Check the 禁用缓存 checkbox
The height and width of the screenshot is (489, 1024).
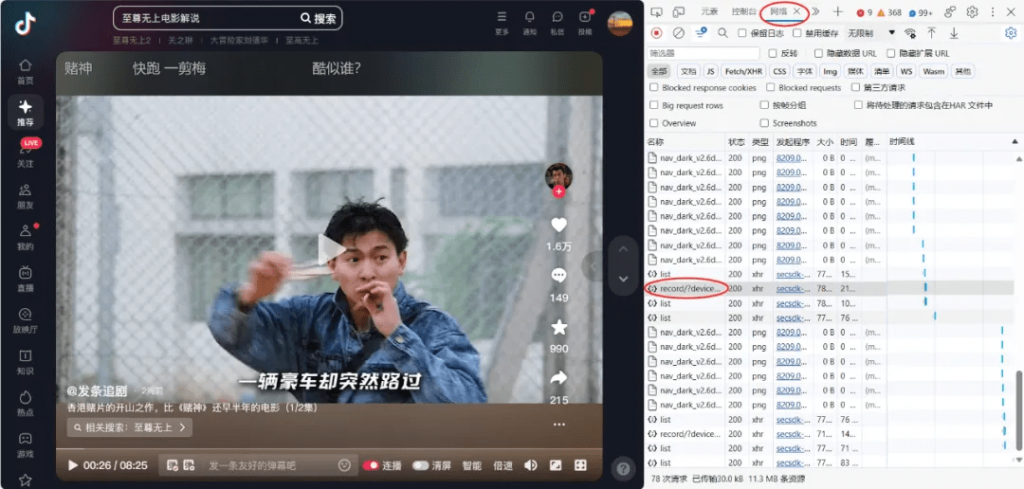[798, 33]
